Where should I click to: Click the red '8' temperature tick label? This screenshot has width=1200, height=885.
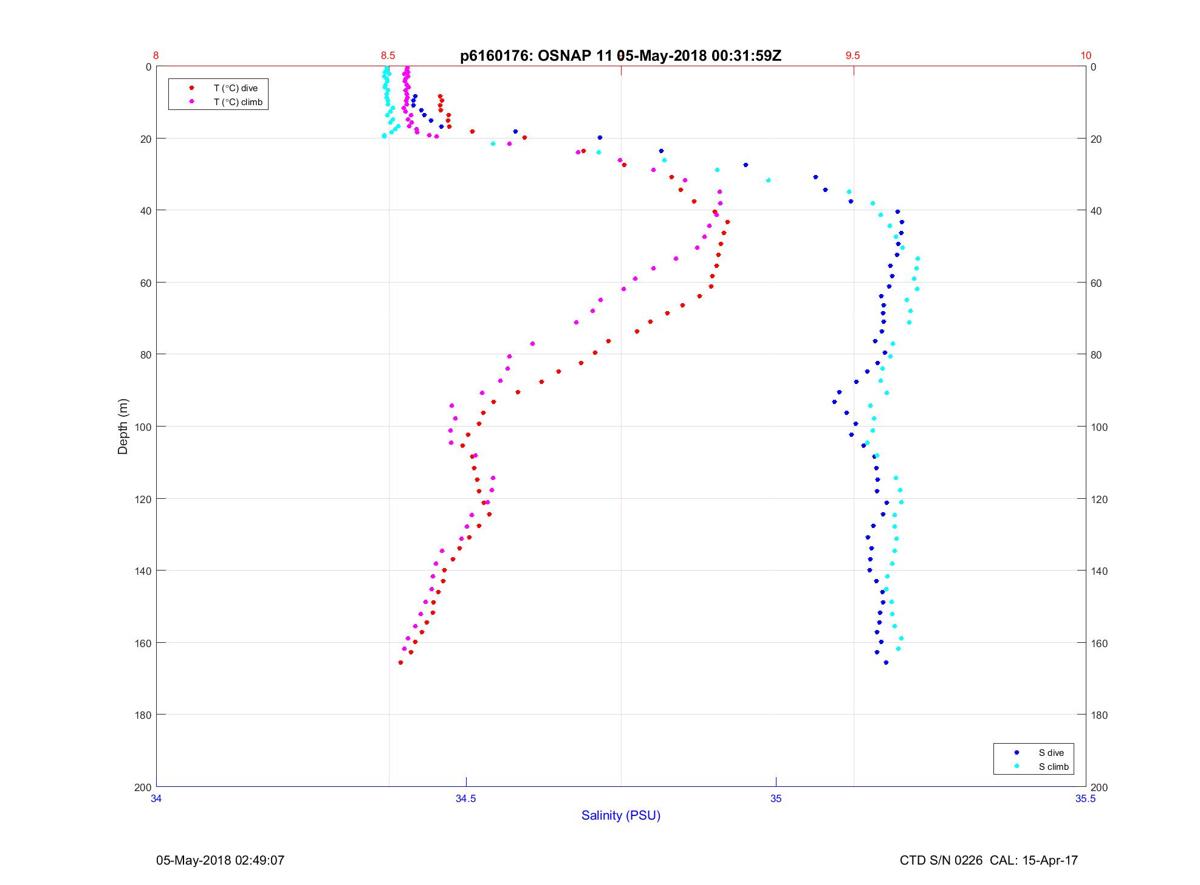coord(156,56)
